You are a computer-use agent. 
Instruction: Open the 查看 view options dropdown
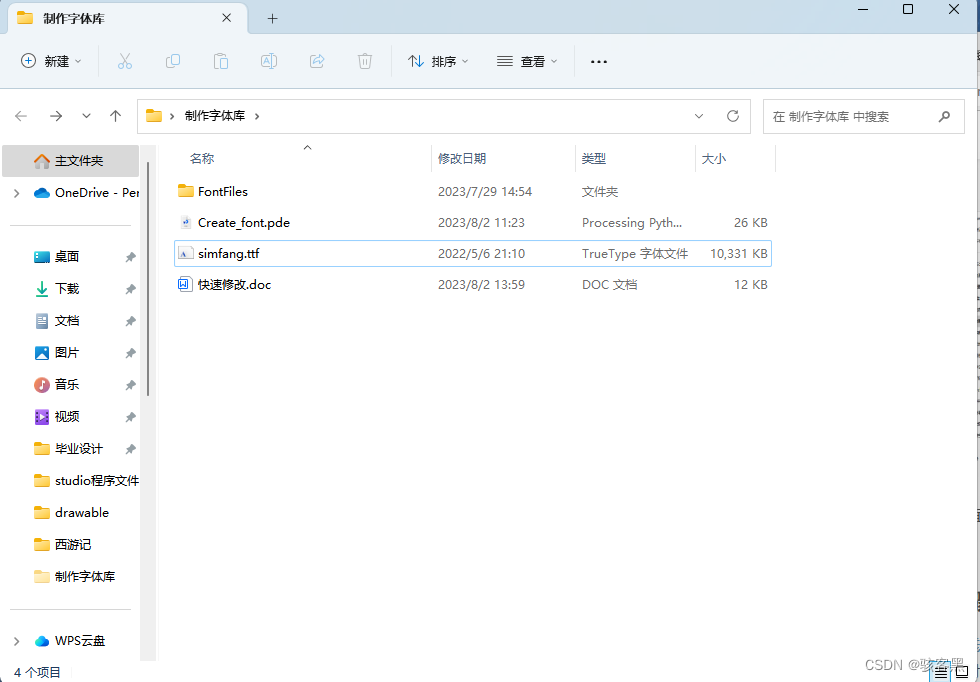point(527,61)
